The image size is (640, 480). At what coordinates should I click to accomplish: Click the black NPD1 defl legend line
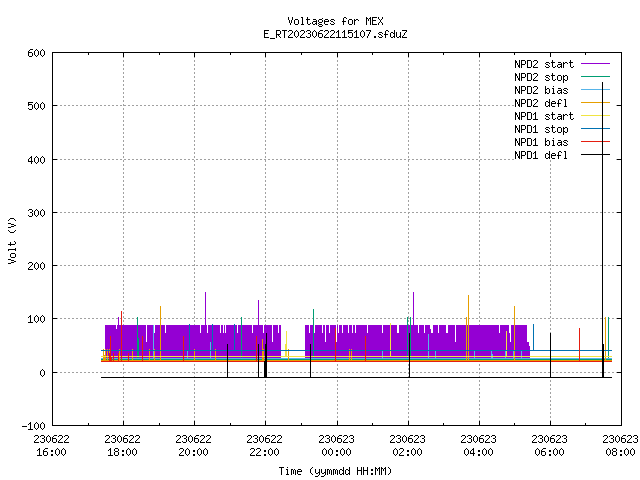click(x=595, y=155)
